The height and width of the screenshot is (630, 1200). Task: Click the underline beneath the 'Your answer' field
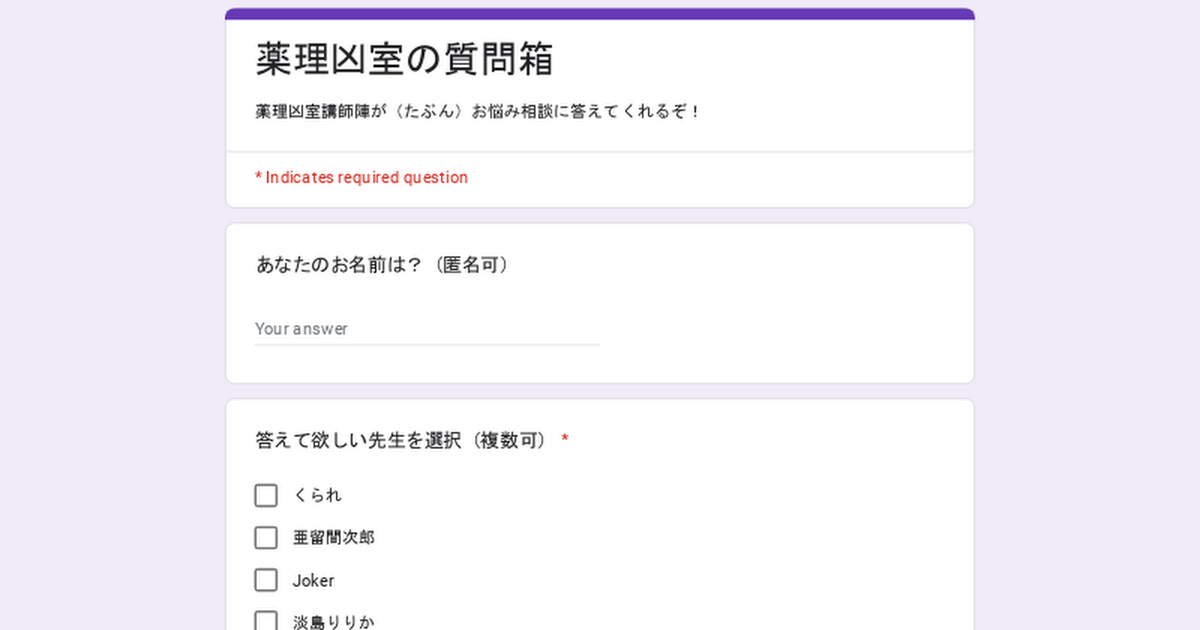(x=426, y=345)
